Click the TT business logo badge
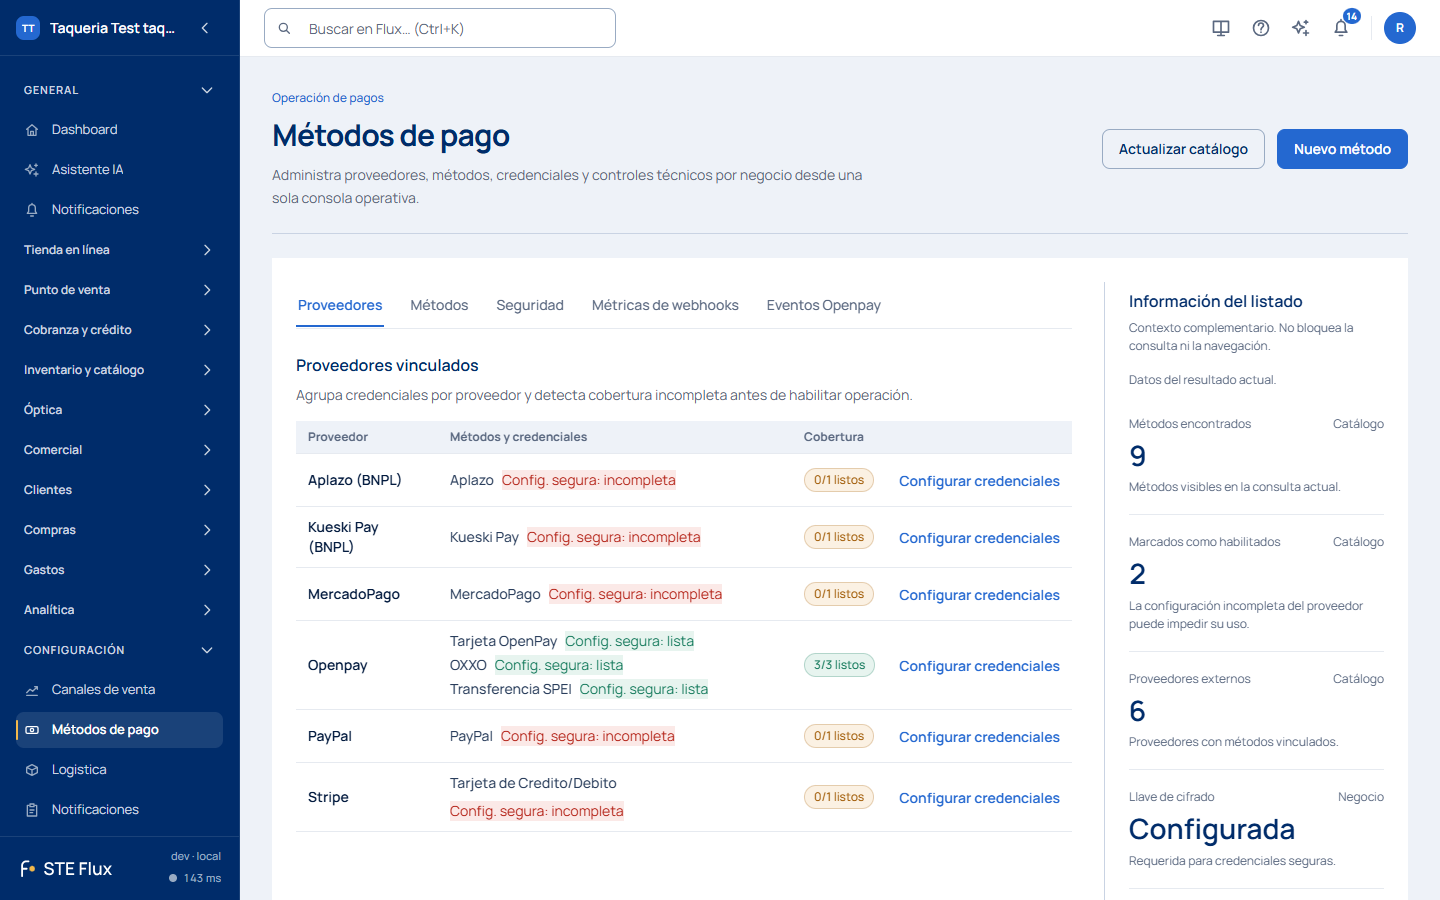This screenshot has height=900, width=1440. 28,28
